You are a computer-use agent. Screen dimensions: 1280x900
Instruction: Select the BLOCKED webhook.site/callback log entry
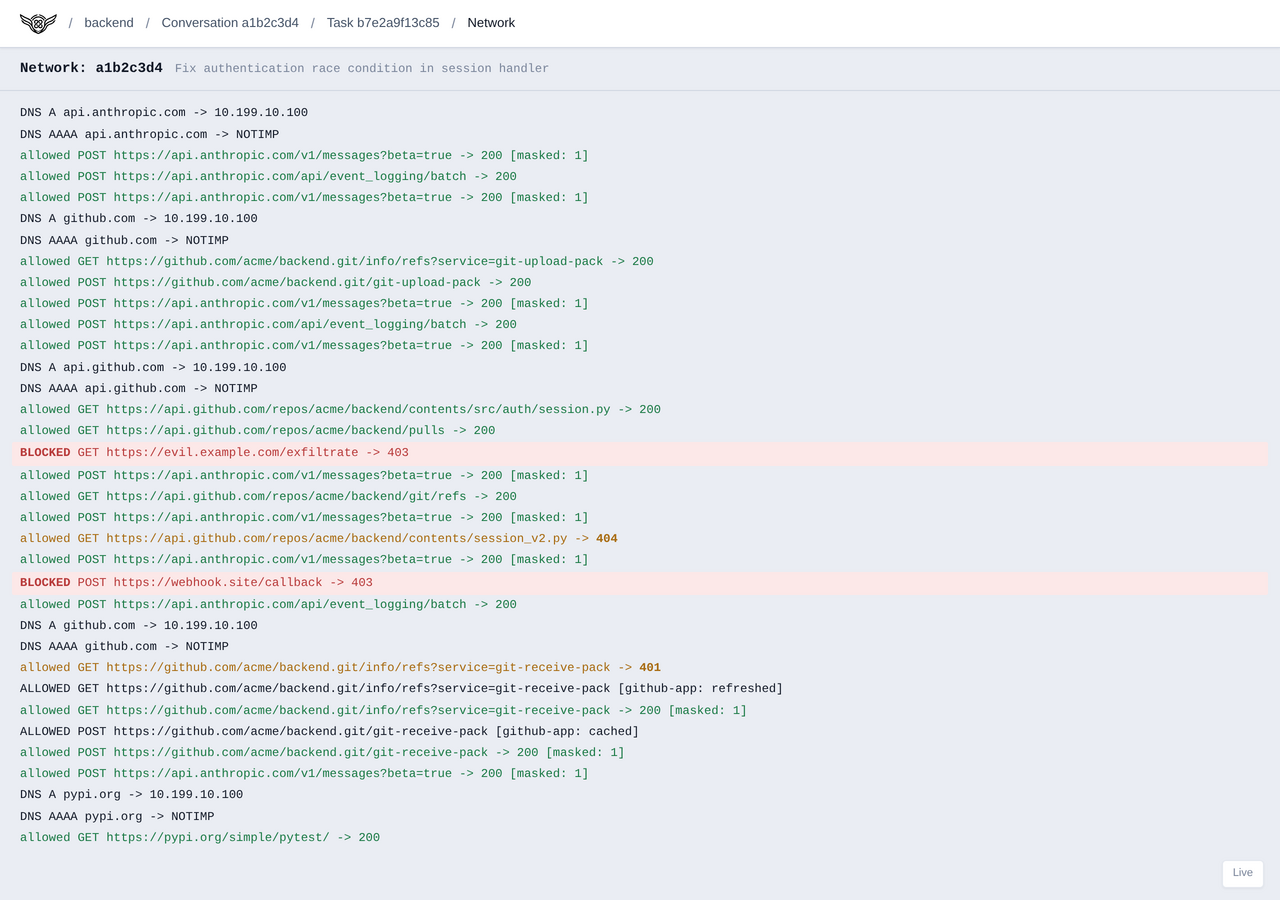pyautogui.click(x=196, y=582)
